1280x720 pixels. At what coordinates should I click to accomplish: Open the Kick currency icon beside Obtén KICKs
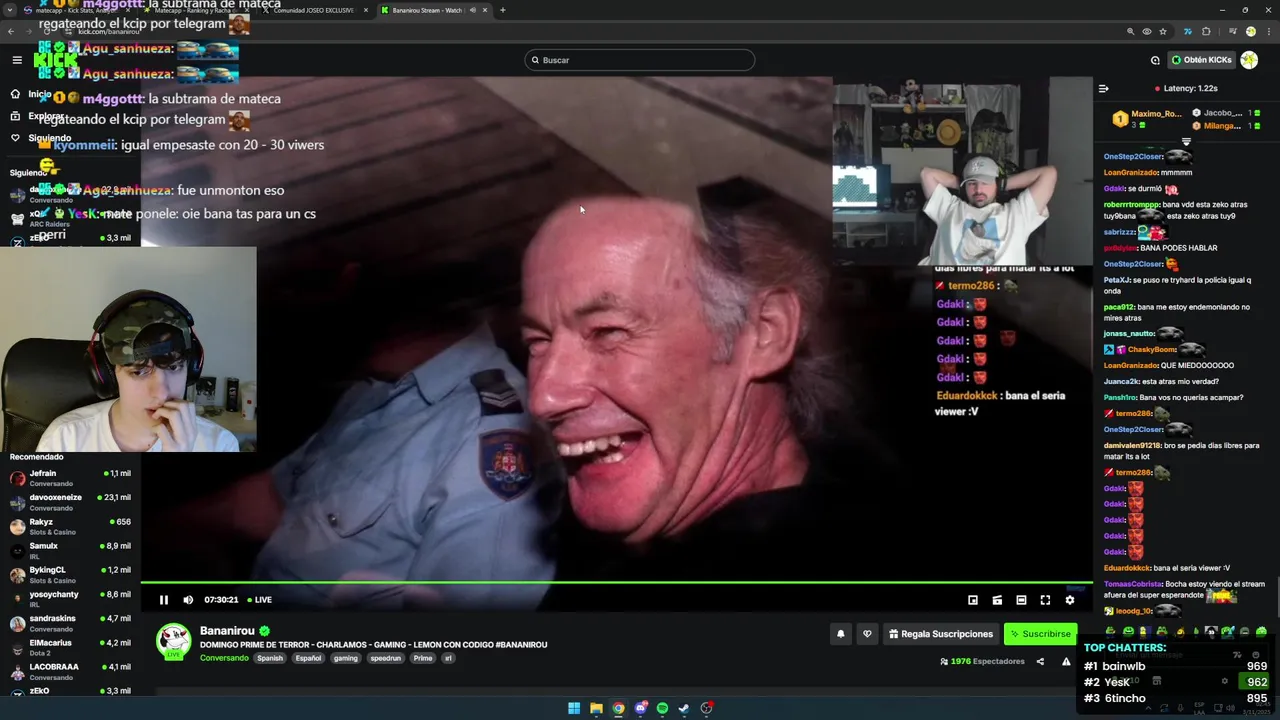click(x=1155, y=60)
